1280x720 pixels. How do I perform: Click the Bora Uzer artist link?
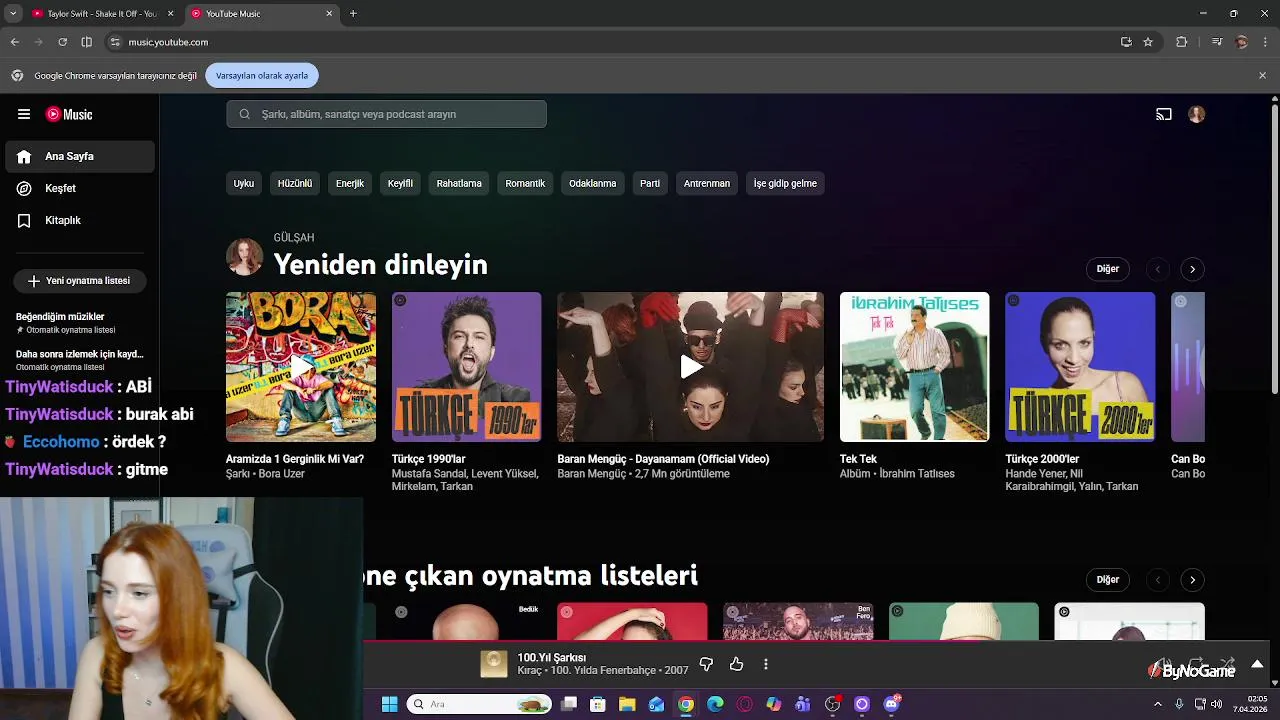(281, 474)
